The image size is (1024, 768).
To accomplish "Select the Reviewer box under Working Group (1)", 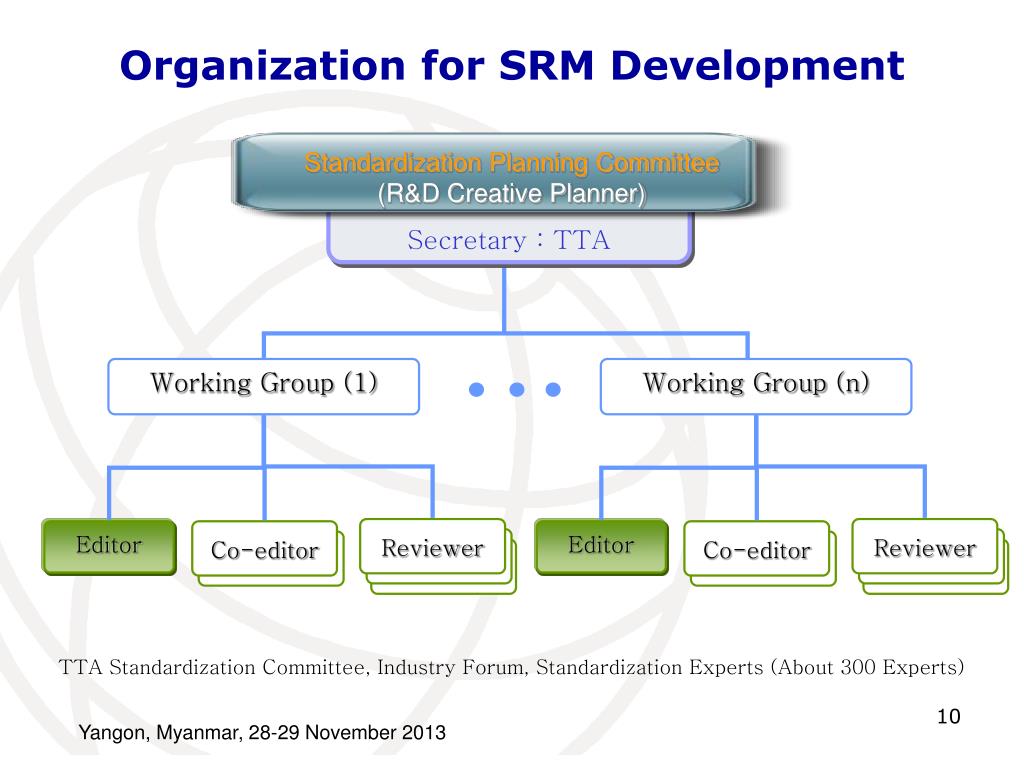I will click(433, 547).
